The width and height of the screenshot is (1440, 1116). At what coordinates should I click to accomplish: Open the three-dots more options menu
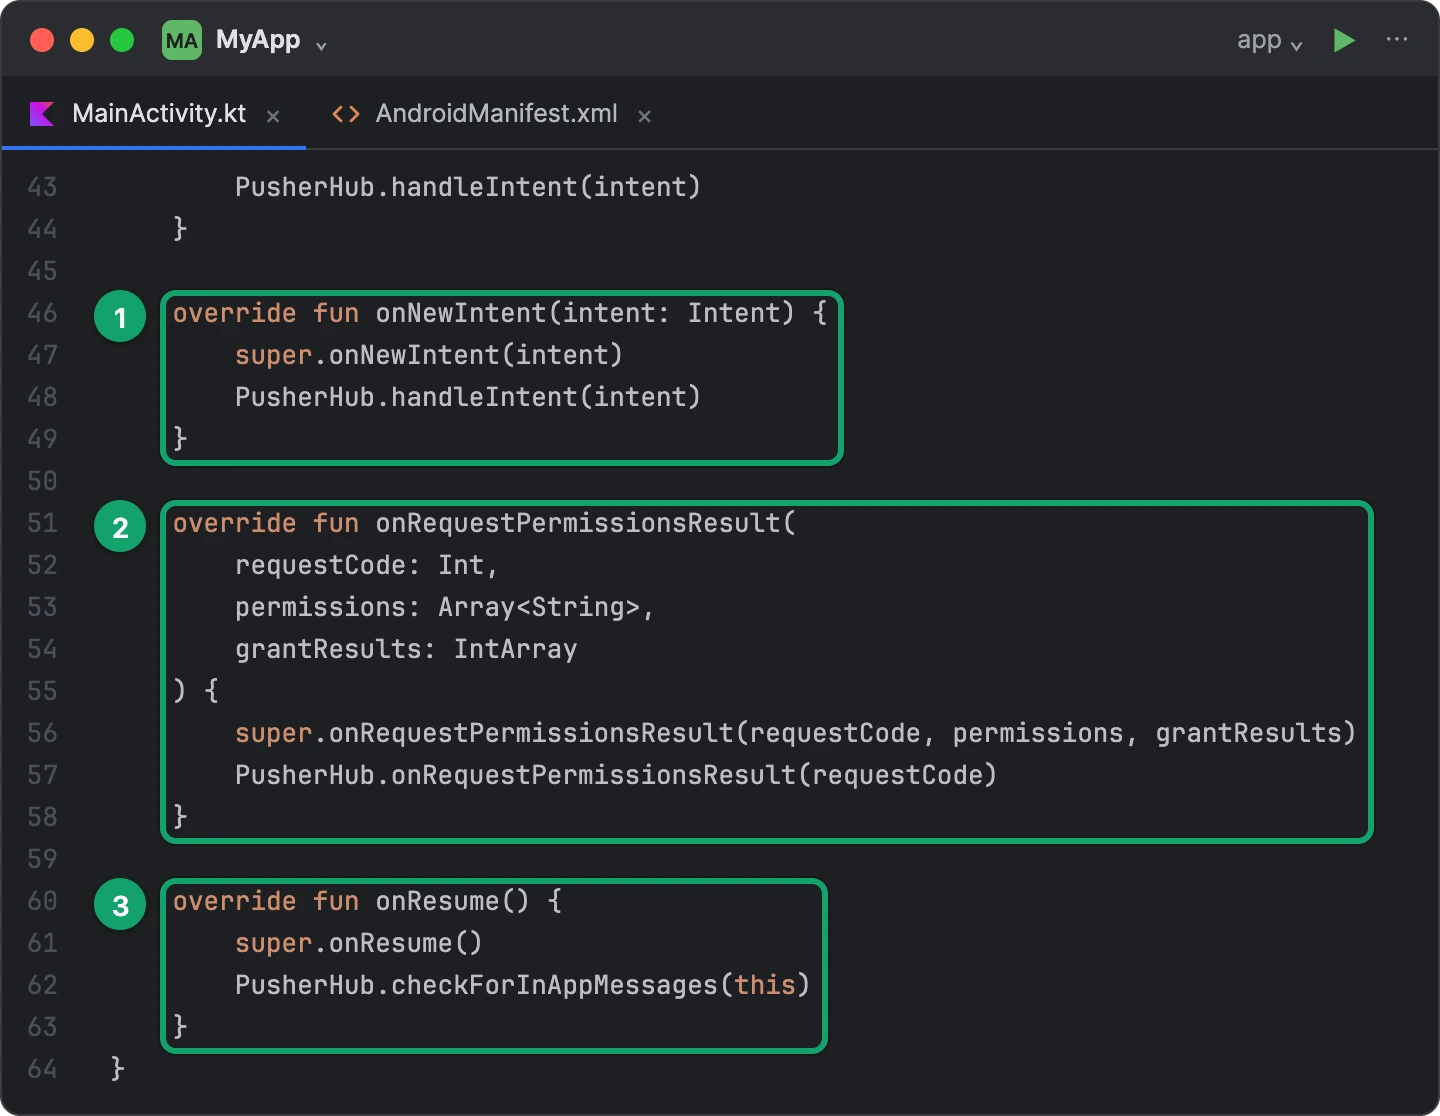click(1397, 40)
